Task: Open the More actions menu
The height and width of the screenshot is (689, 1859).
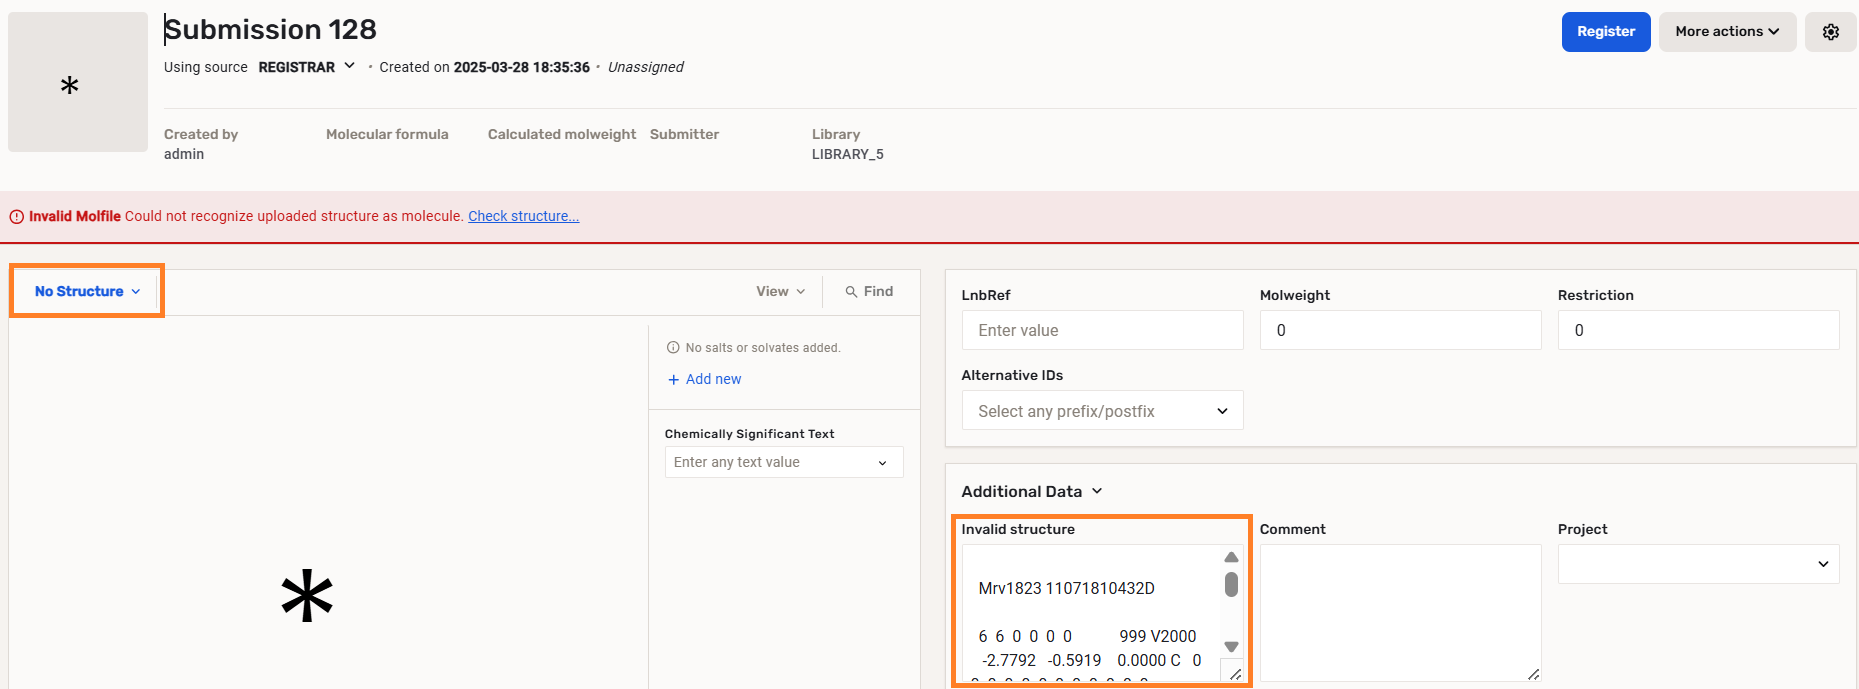Action: (x=1726, y=32)
